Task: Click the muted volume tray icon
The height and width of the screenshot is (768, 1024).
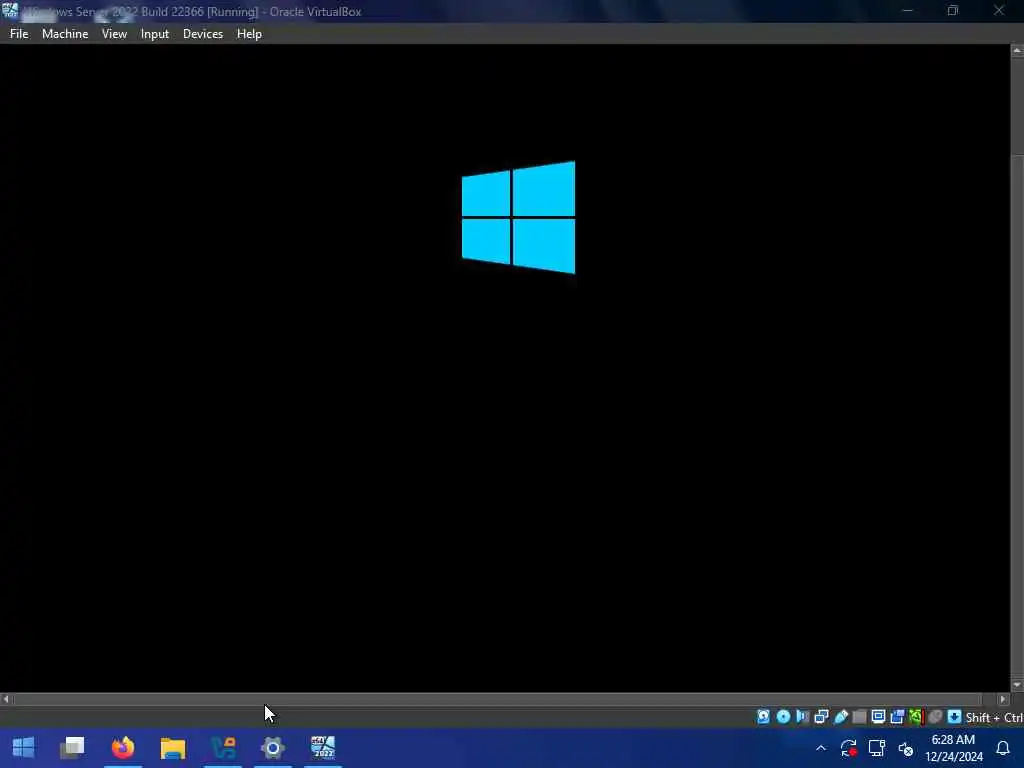Action: 905,748
